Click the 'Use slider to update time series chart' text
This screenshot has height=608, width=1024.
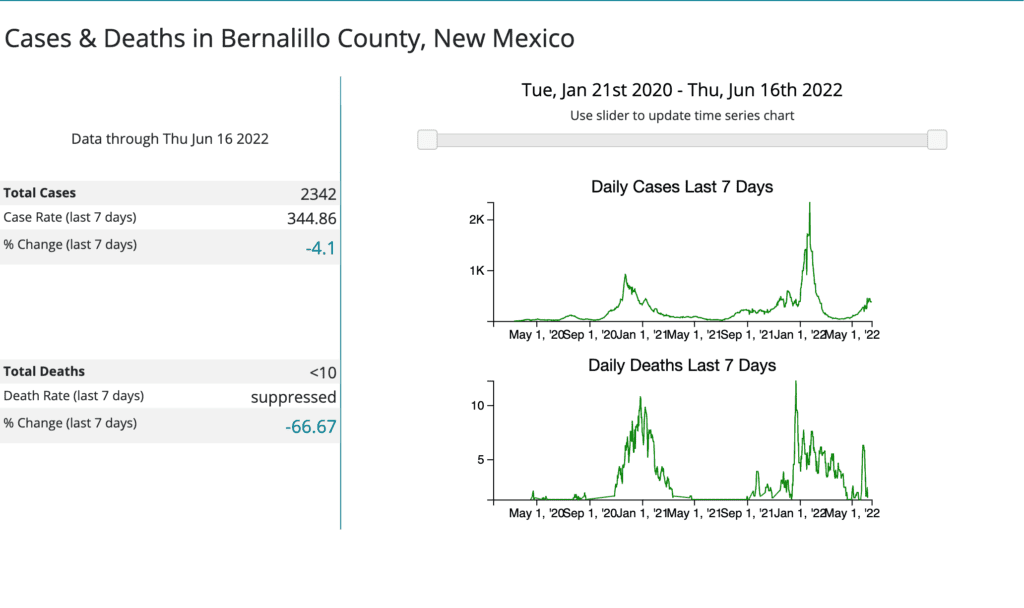682,115
